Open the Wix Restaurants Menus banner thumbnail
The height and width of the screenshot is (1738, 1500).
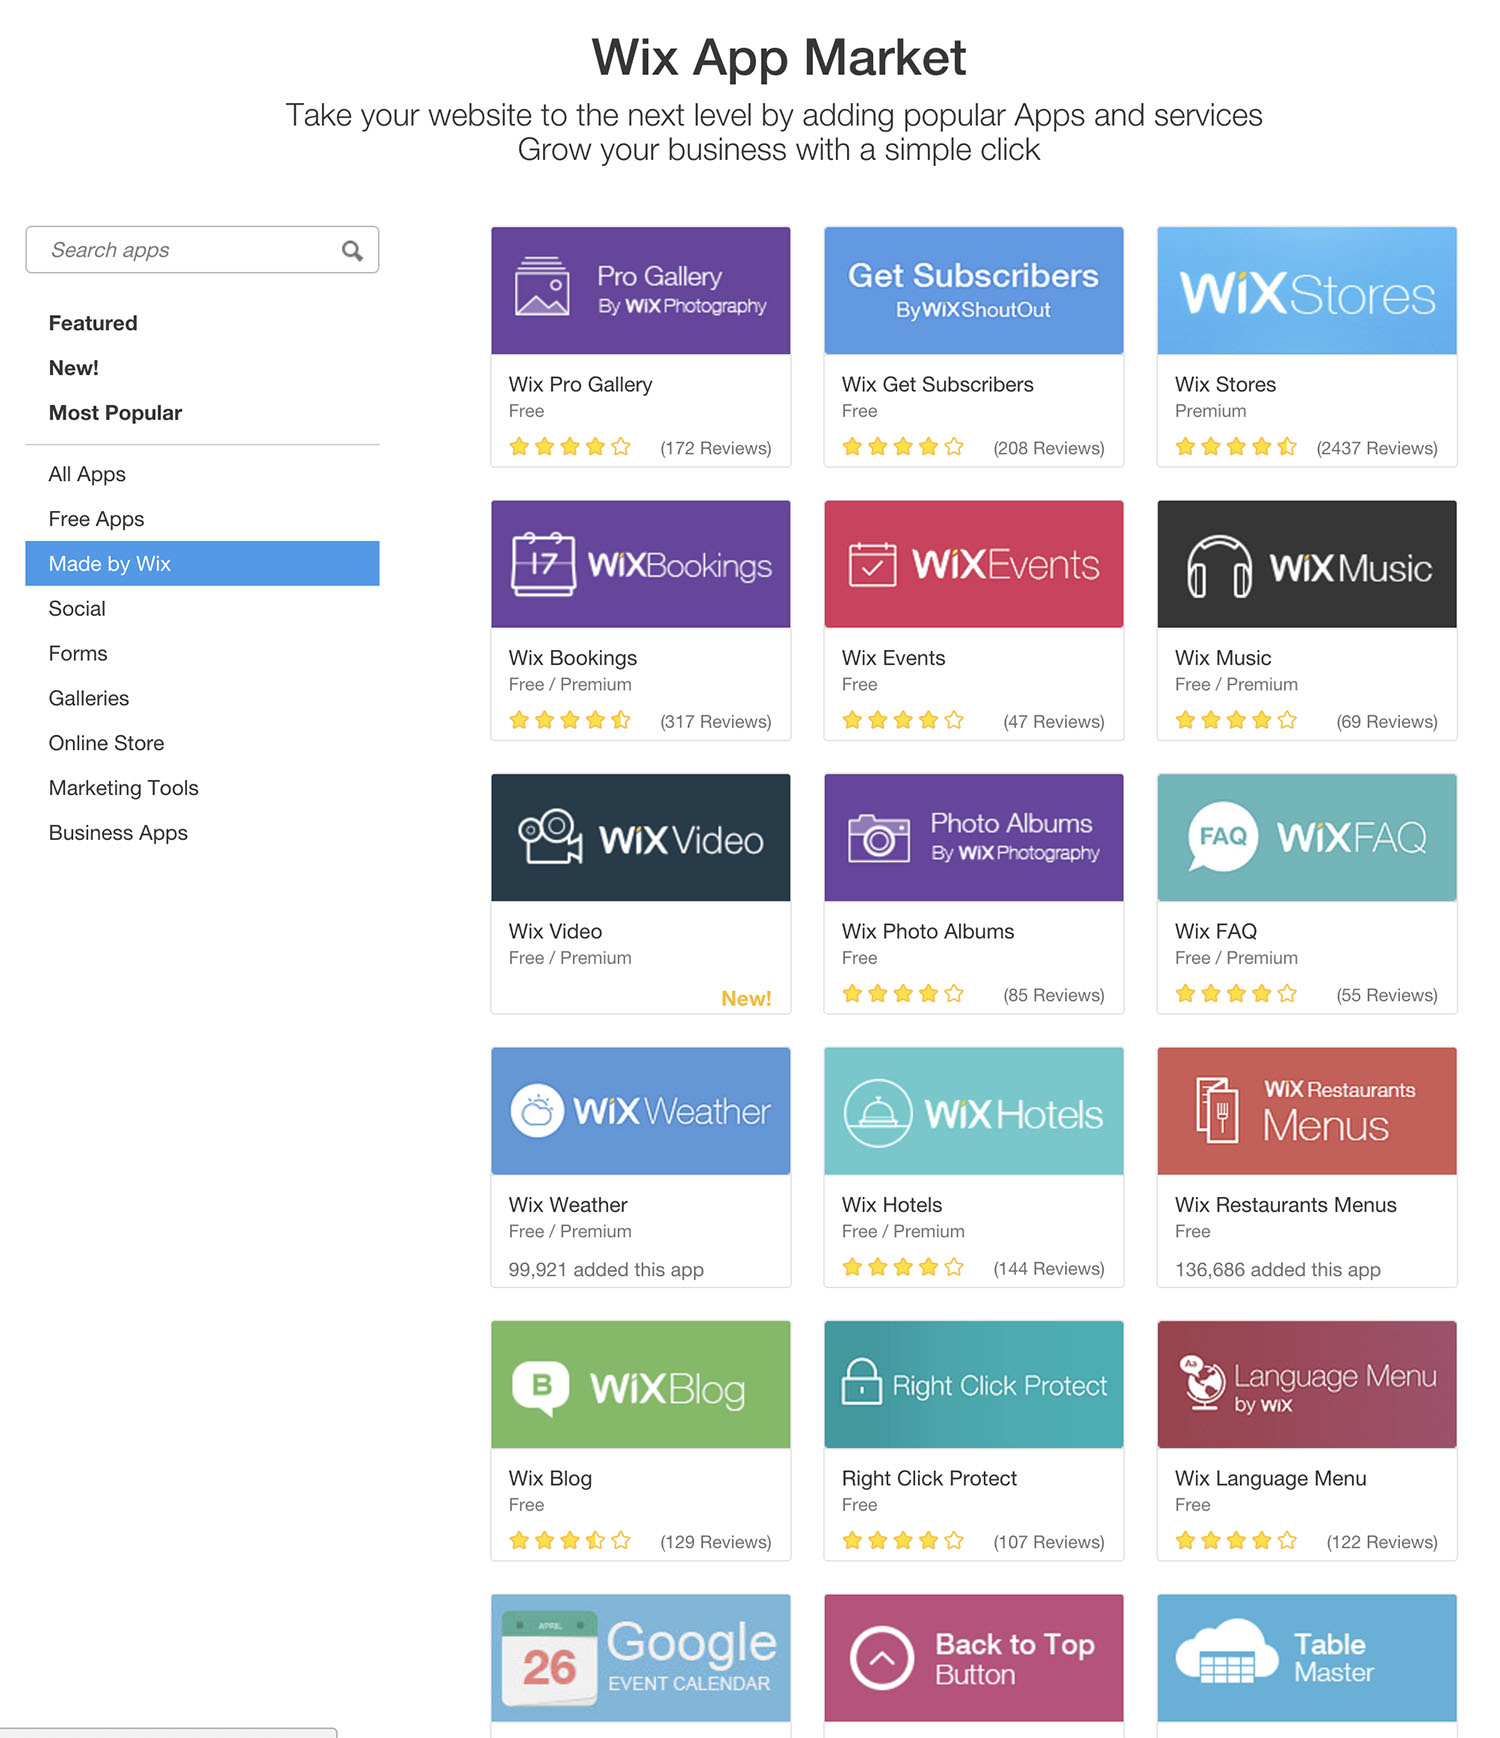point(1307,1111)
